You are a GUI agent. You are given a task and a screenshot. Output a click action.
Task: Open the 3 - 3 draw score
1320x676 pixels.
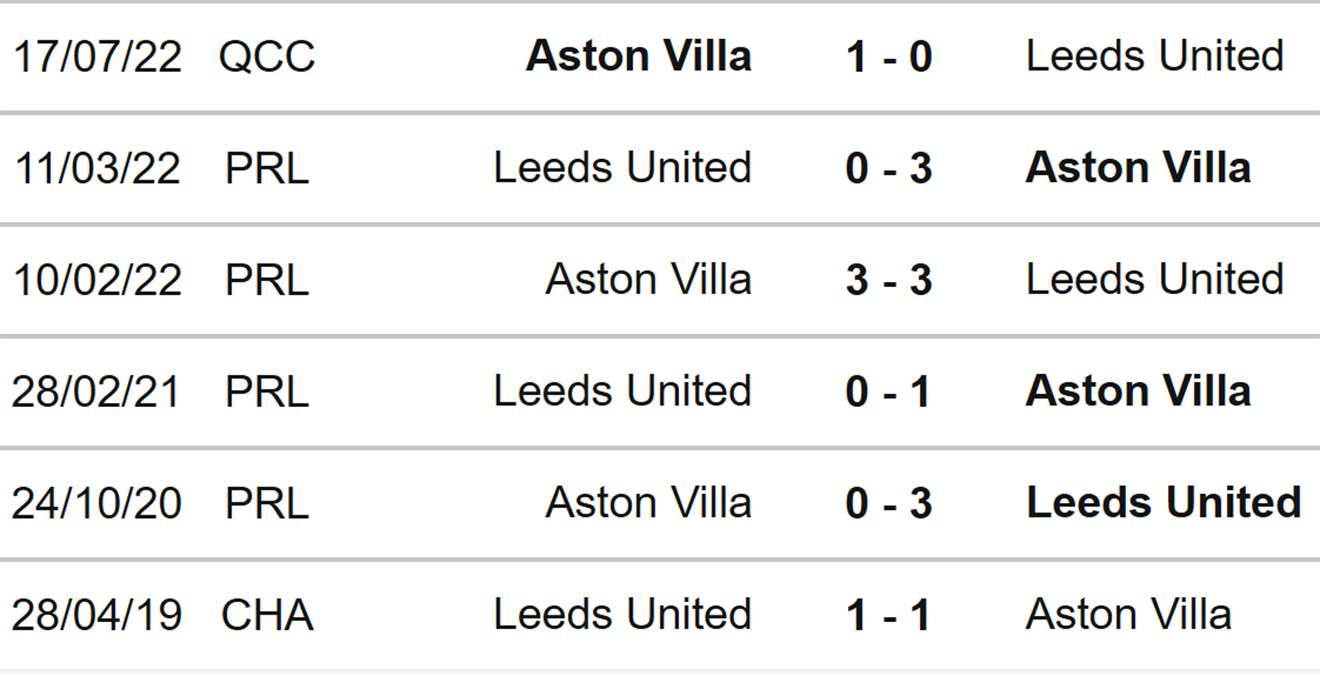pos(888,280)
